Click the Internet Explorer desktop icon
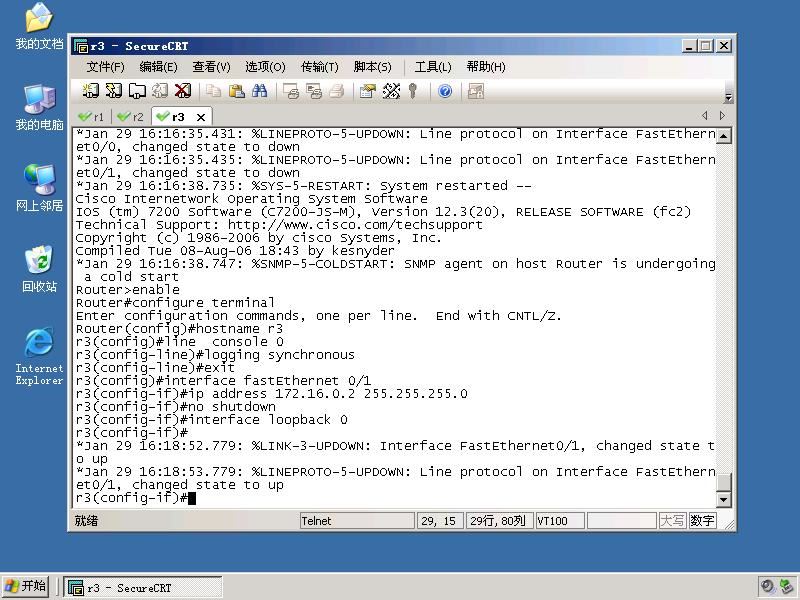Screen dimensions: 800x600 (x=39, y=356)
